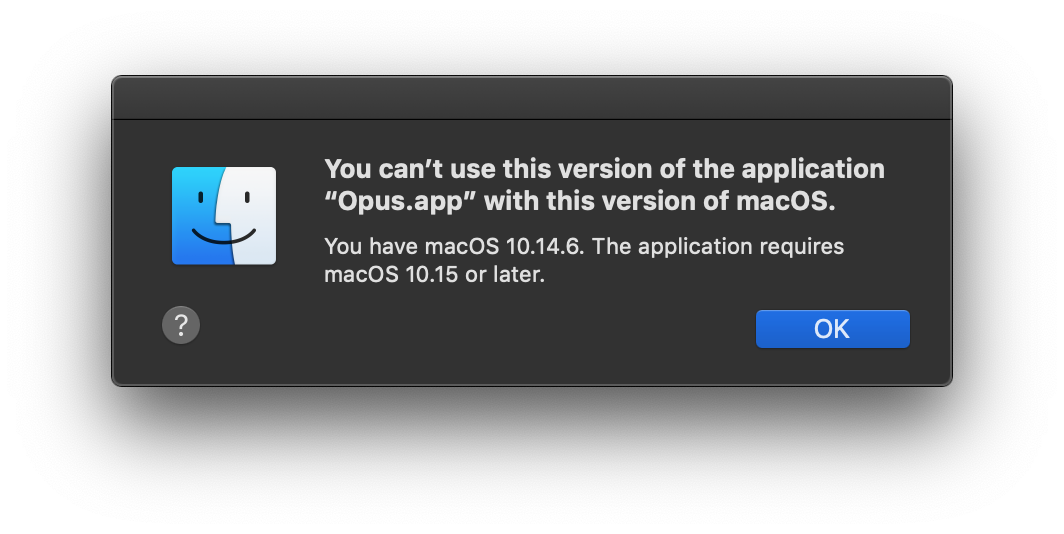This screenshot has width=1064, height=534.
Task: Click the word "application" in bold heading
Action: click(813, 170)
